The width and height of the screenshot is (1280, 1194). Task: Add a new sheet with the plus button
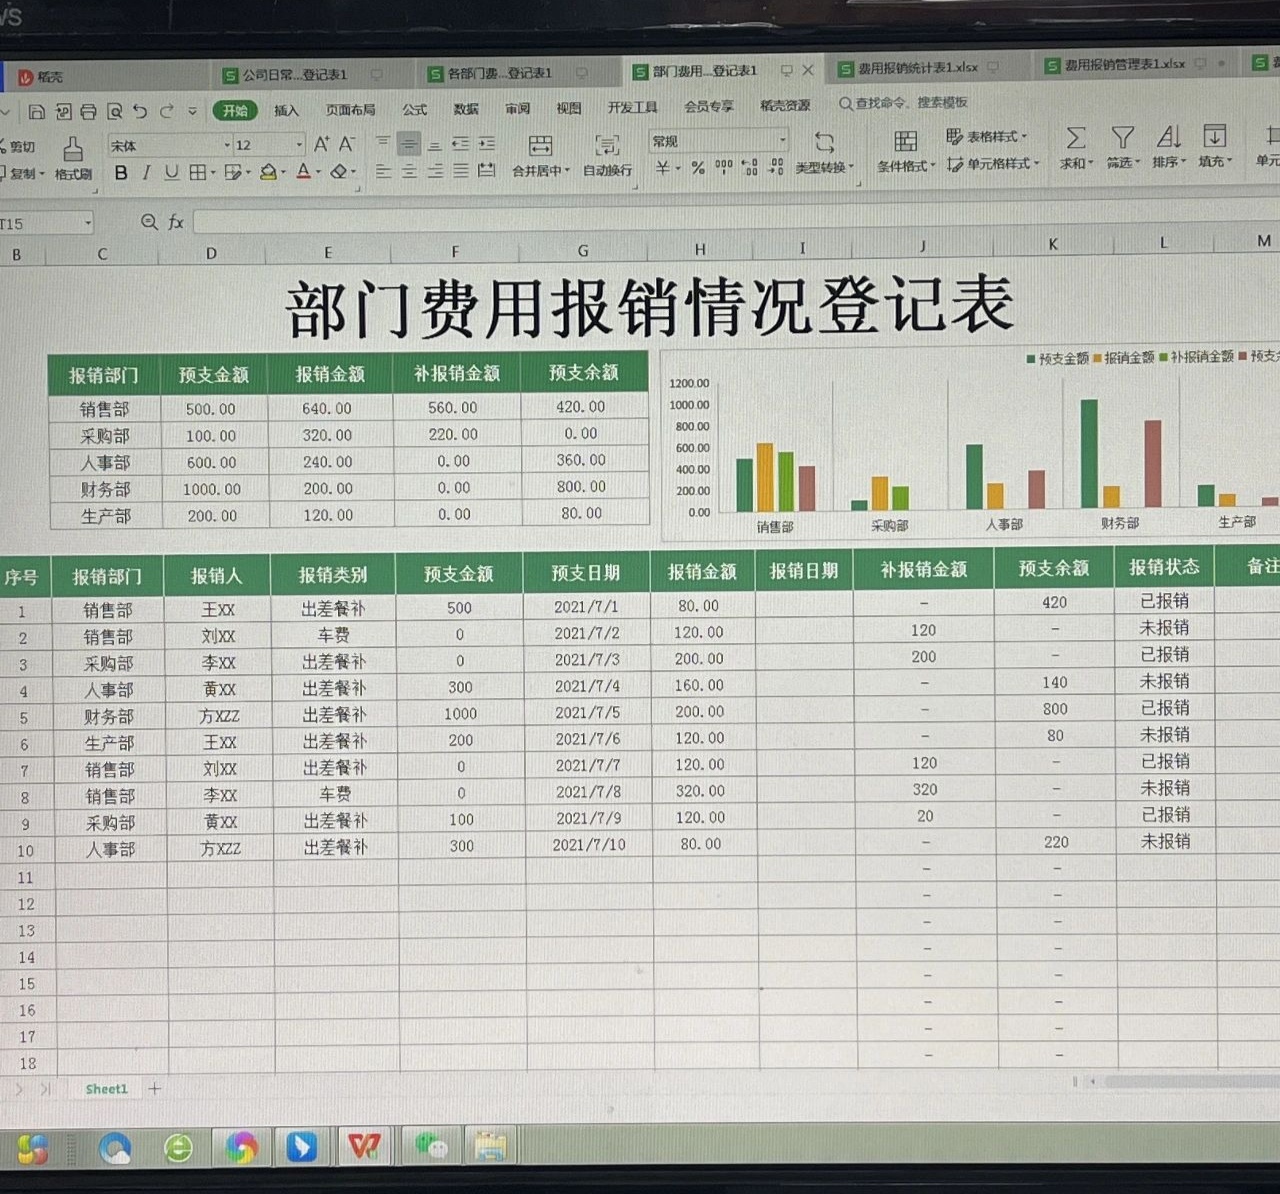click(154, 1088)
